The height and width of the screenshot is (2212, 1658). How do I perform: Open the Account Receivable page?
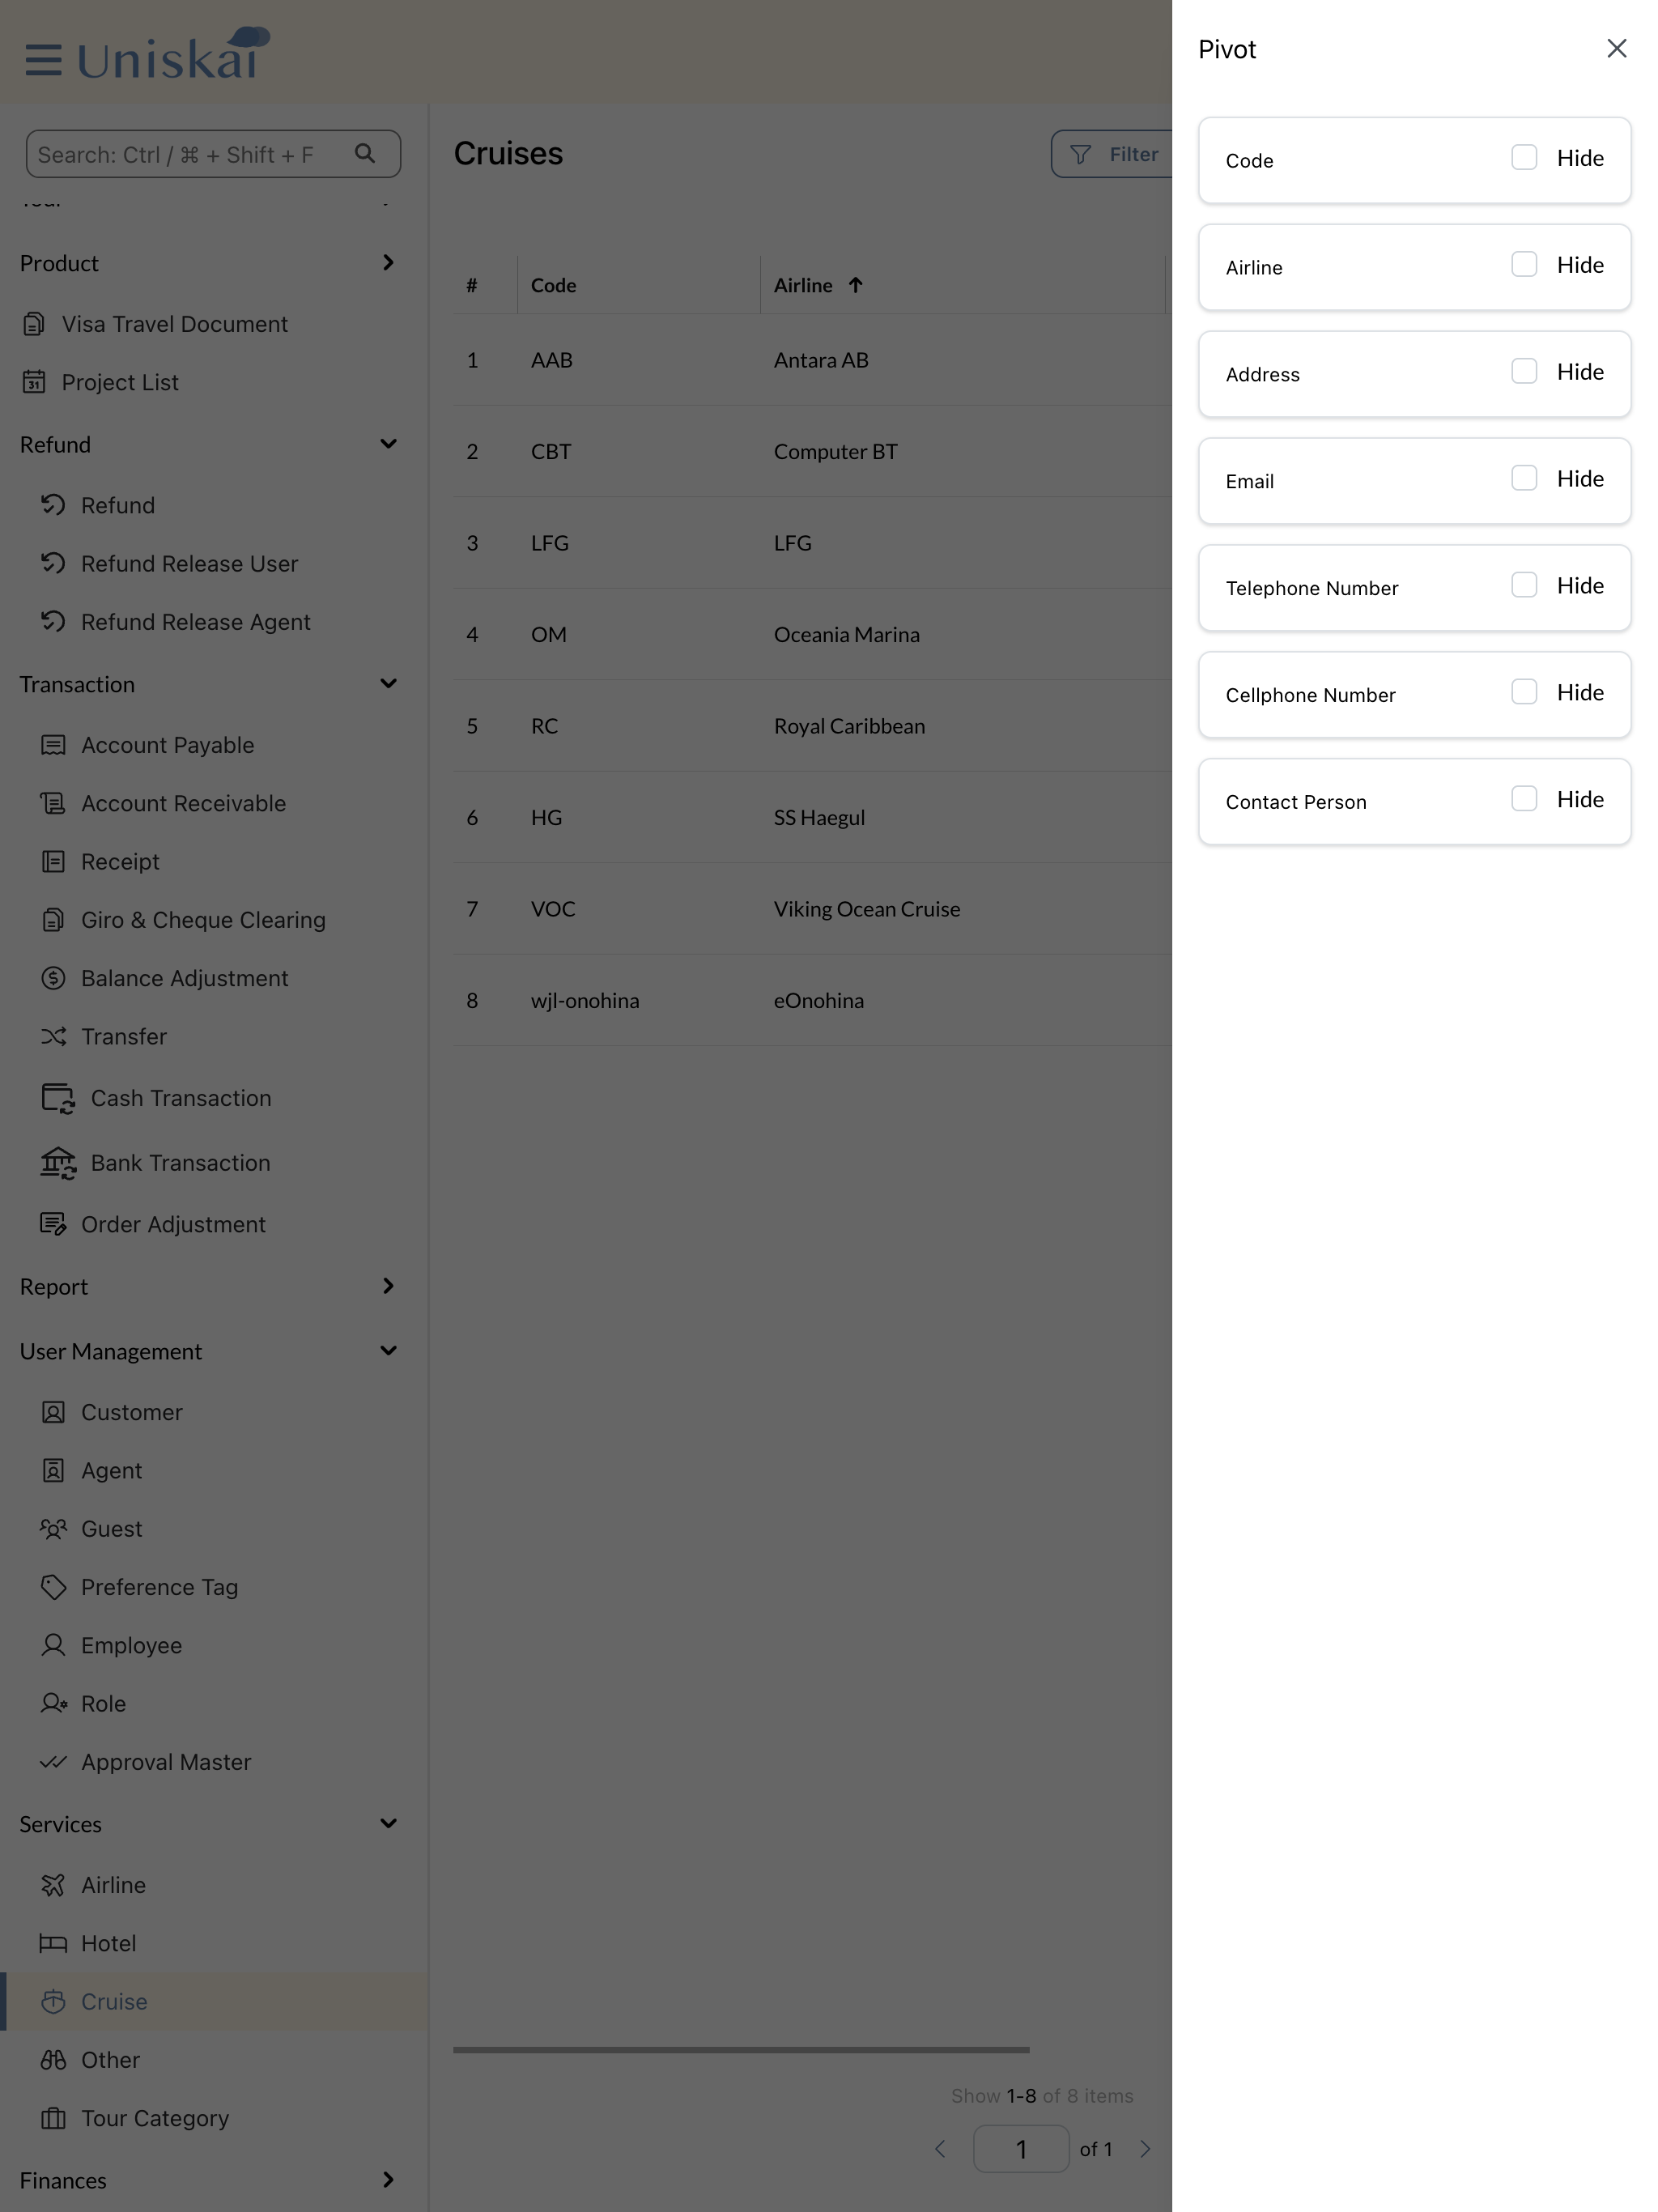pos(183,803)
